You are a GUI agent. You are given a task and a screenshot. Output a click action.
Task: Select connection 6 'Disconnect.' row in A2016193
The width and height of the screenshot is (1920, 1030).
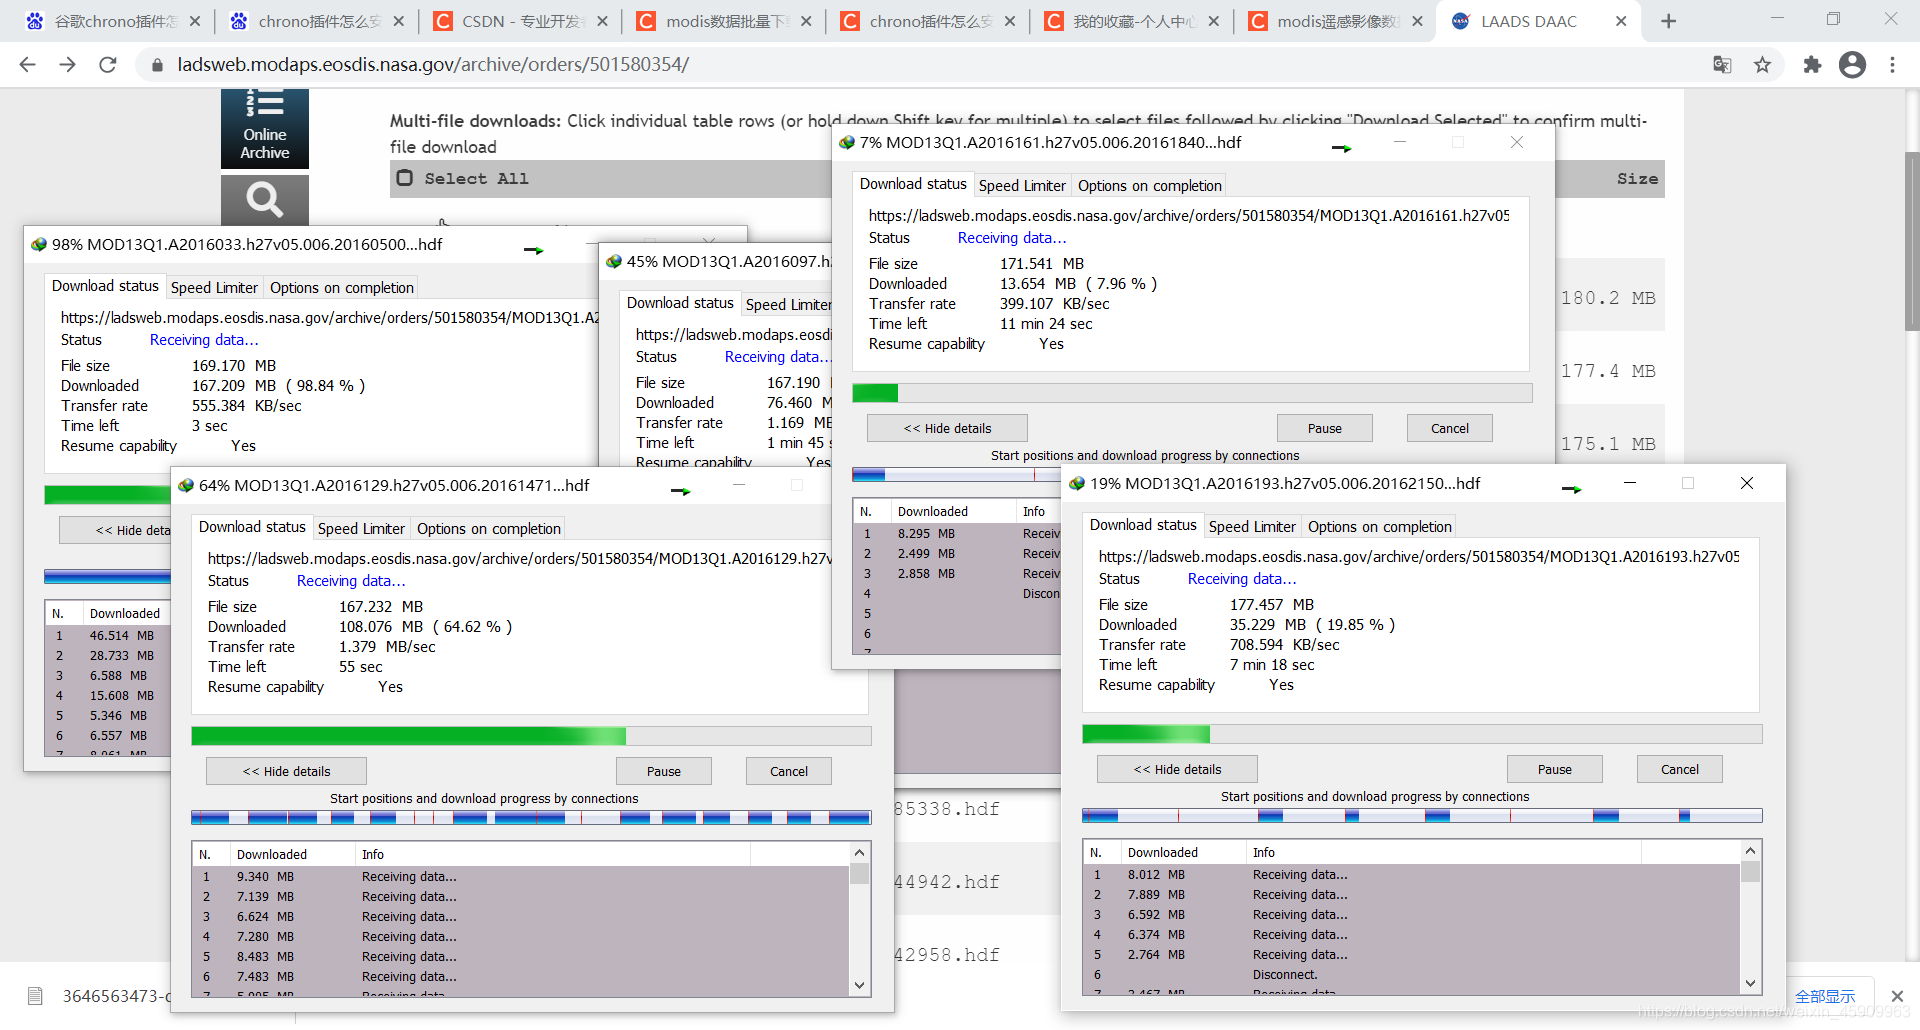[x=1411, y=974]
